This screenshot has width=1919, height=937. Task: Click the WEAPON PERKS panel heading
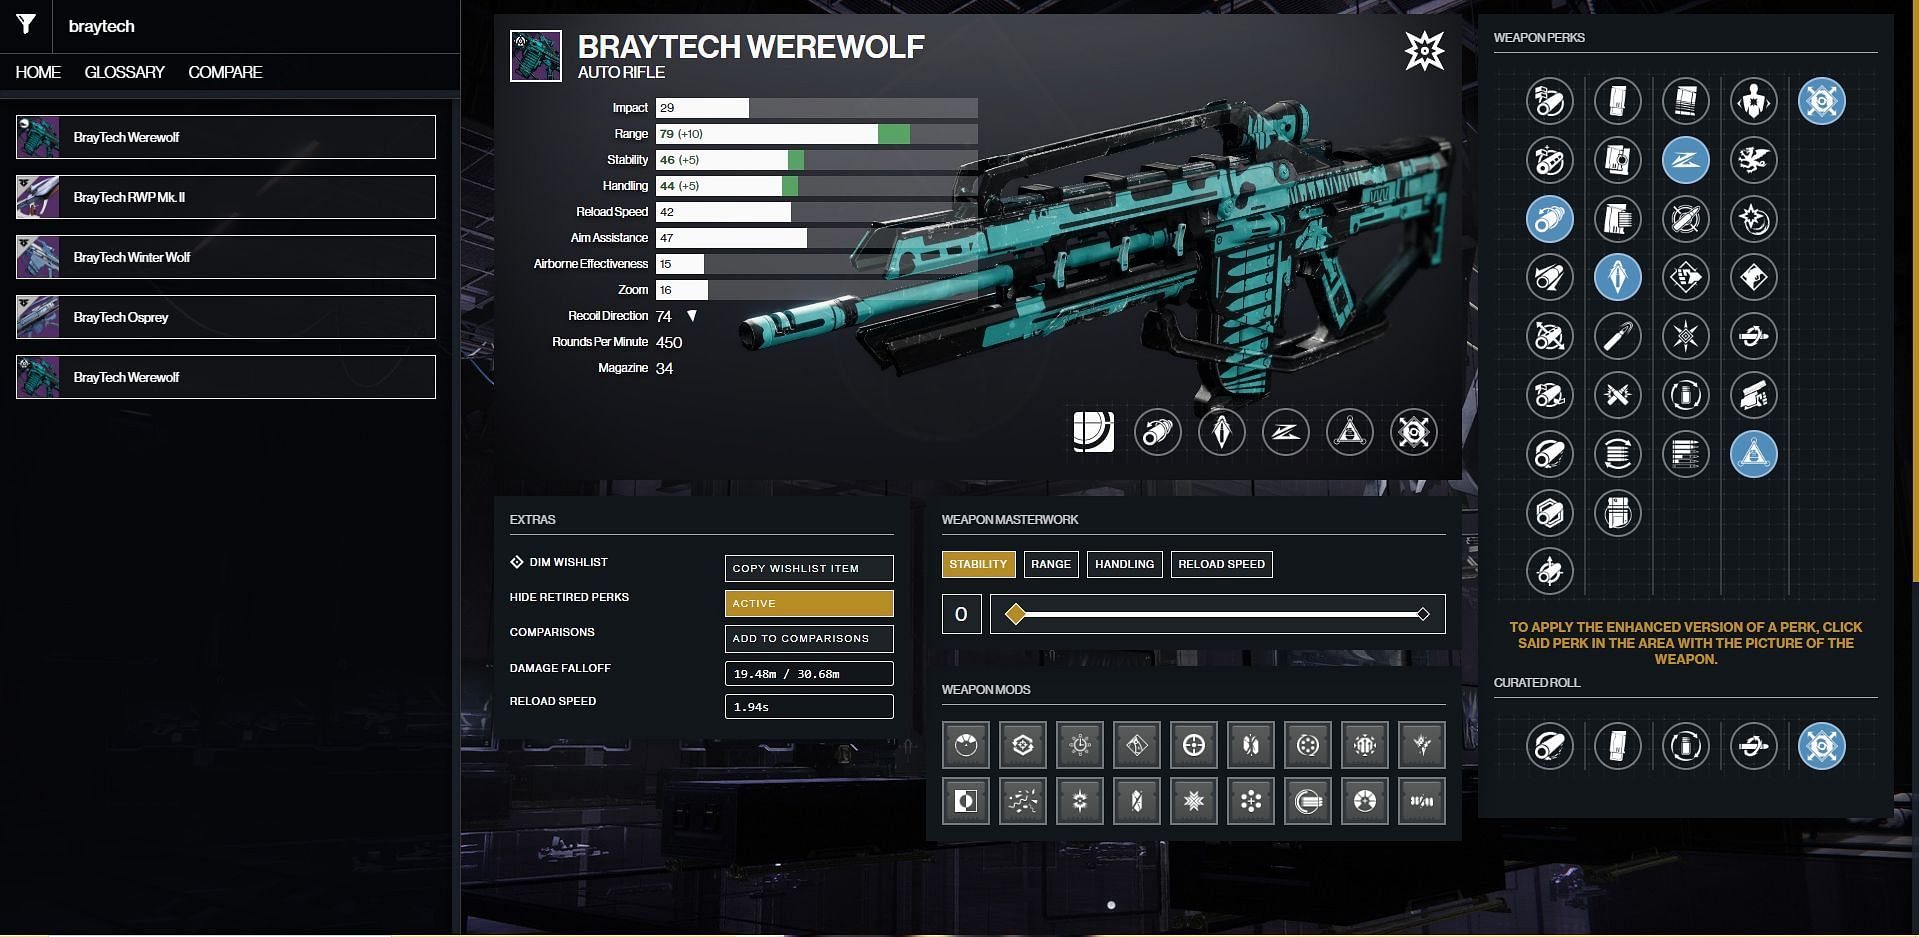pos(1539,37)
